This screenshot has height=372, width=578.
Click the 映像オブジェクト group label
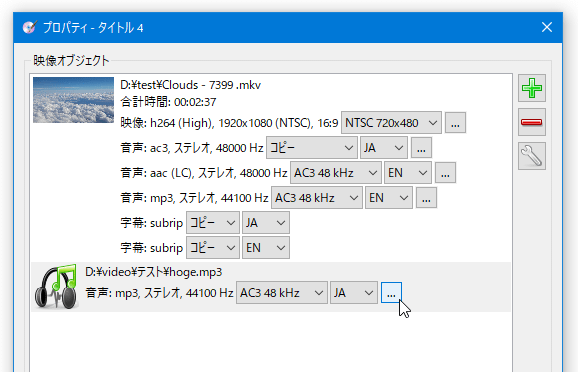71,60
